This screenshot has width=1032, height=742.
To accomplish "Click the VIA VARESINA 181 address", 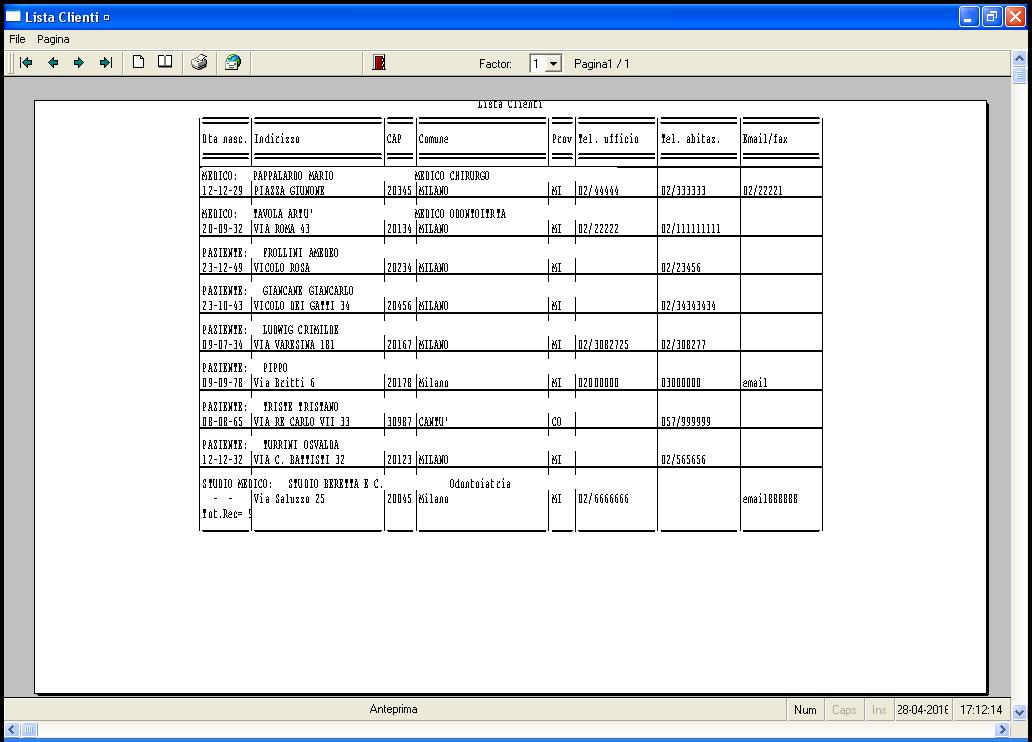I will point(294,344).
